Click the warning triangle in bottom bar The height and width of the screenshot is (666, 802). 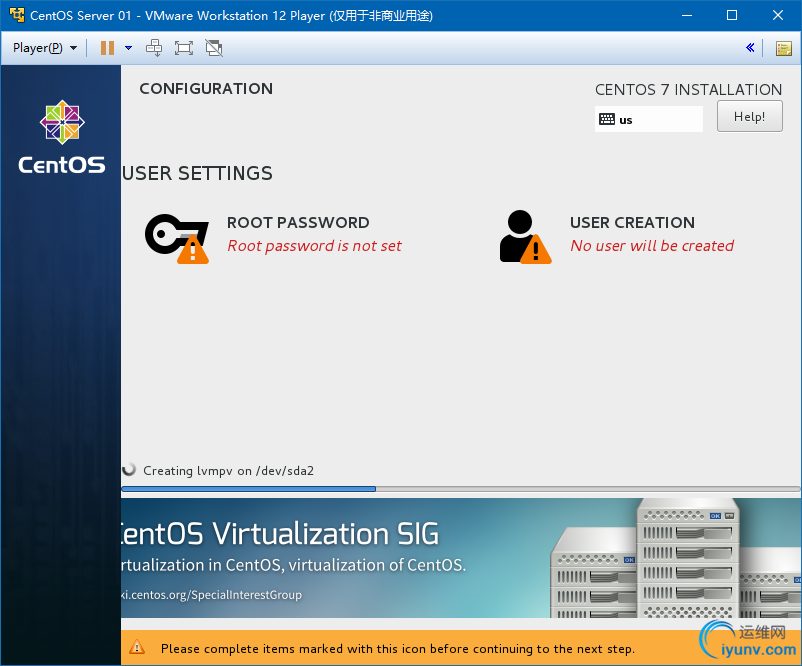(x=137, y=648)
